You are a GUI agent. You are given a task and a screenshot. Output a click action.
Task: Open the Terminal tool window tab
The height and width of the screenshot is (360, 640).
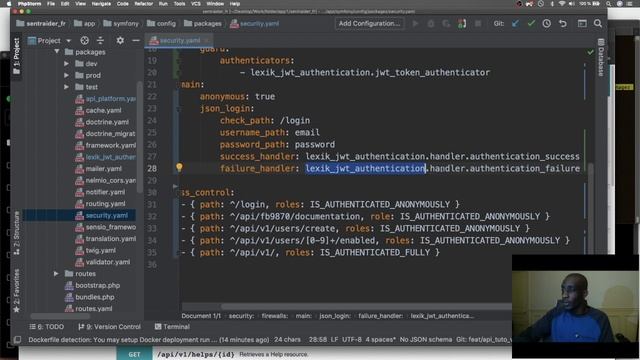click(172, 327)
